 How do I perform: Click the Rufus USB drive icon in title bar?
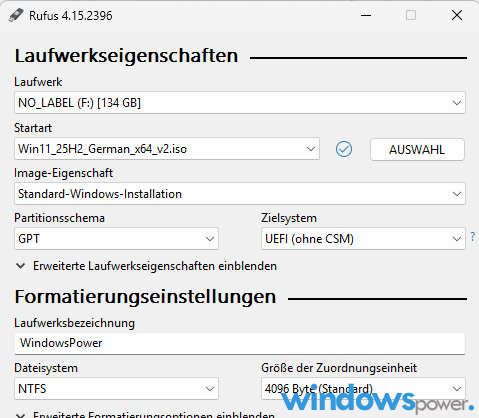[16, 15]
